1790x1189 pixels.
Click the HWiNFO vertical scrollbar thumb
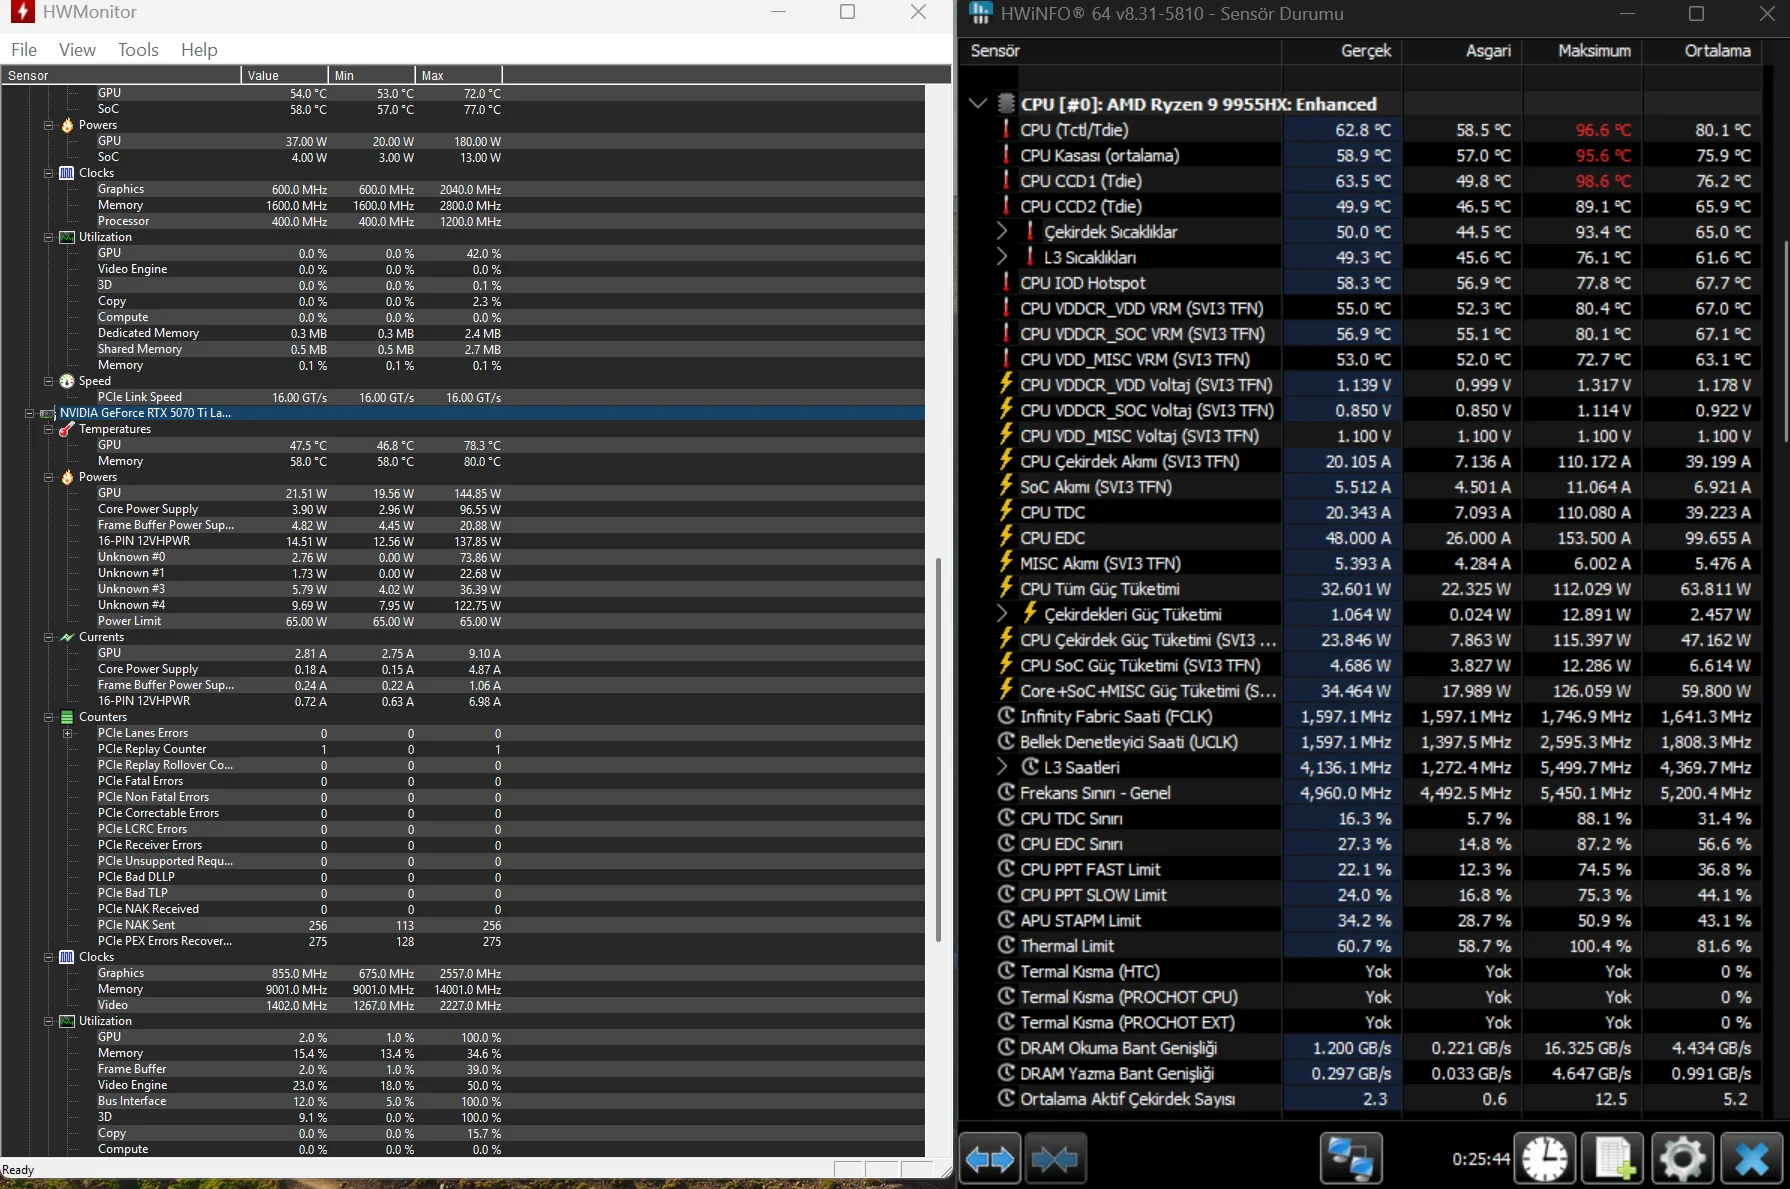pyautogui.click(x=1785, y=341)
